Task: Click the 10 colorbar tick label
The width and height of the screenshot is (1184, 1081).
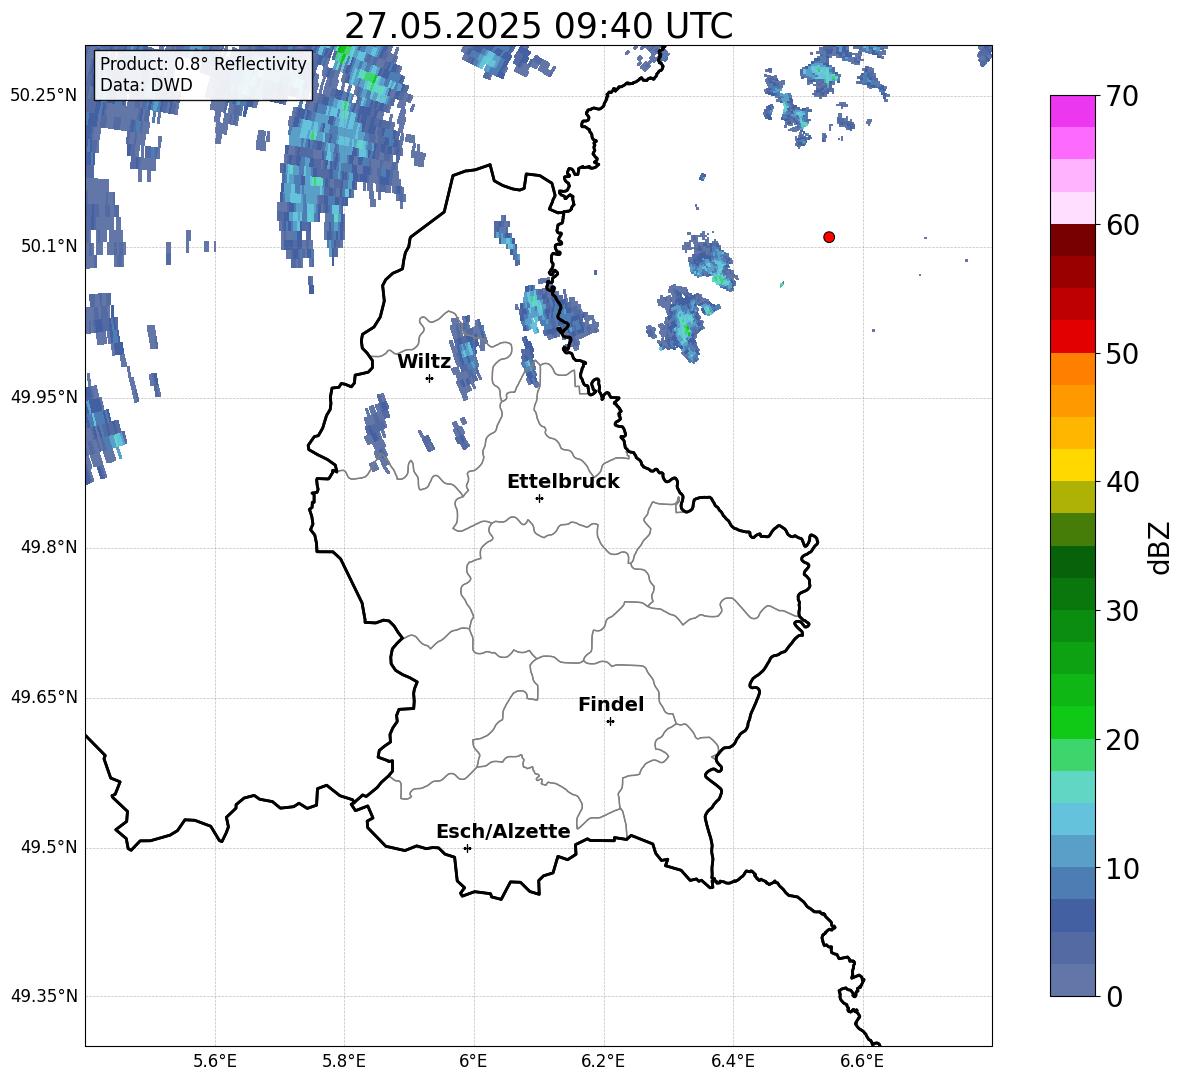Action: (x=1122, y=868)
